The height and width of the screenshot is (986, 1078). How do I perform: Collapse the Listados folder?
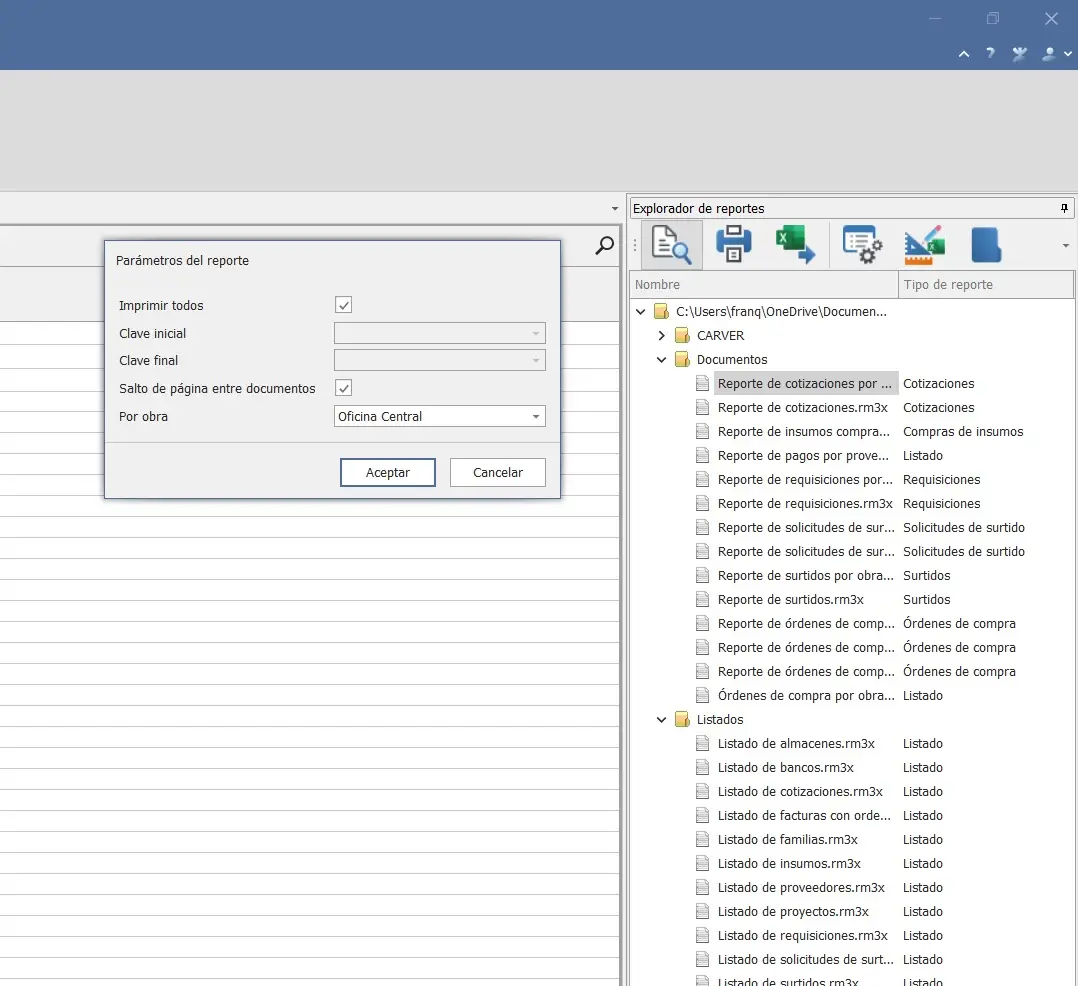tap(661, 719)
